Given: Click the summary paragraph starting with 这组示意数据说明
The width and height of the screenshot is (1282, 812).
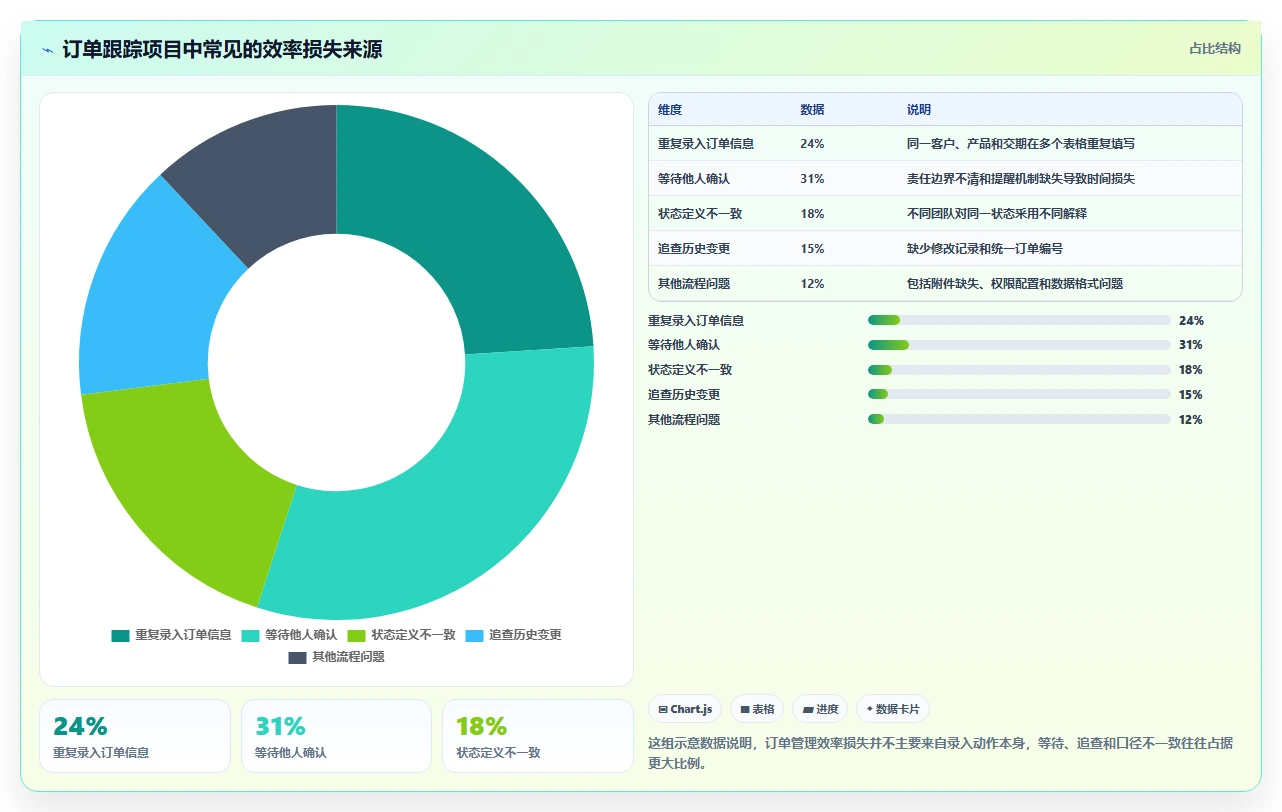Looking at the screenshot, I should (x=941, y=753).
